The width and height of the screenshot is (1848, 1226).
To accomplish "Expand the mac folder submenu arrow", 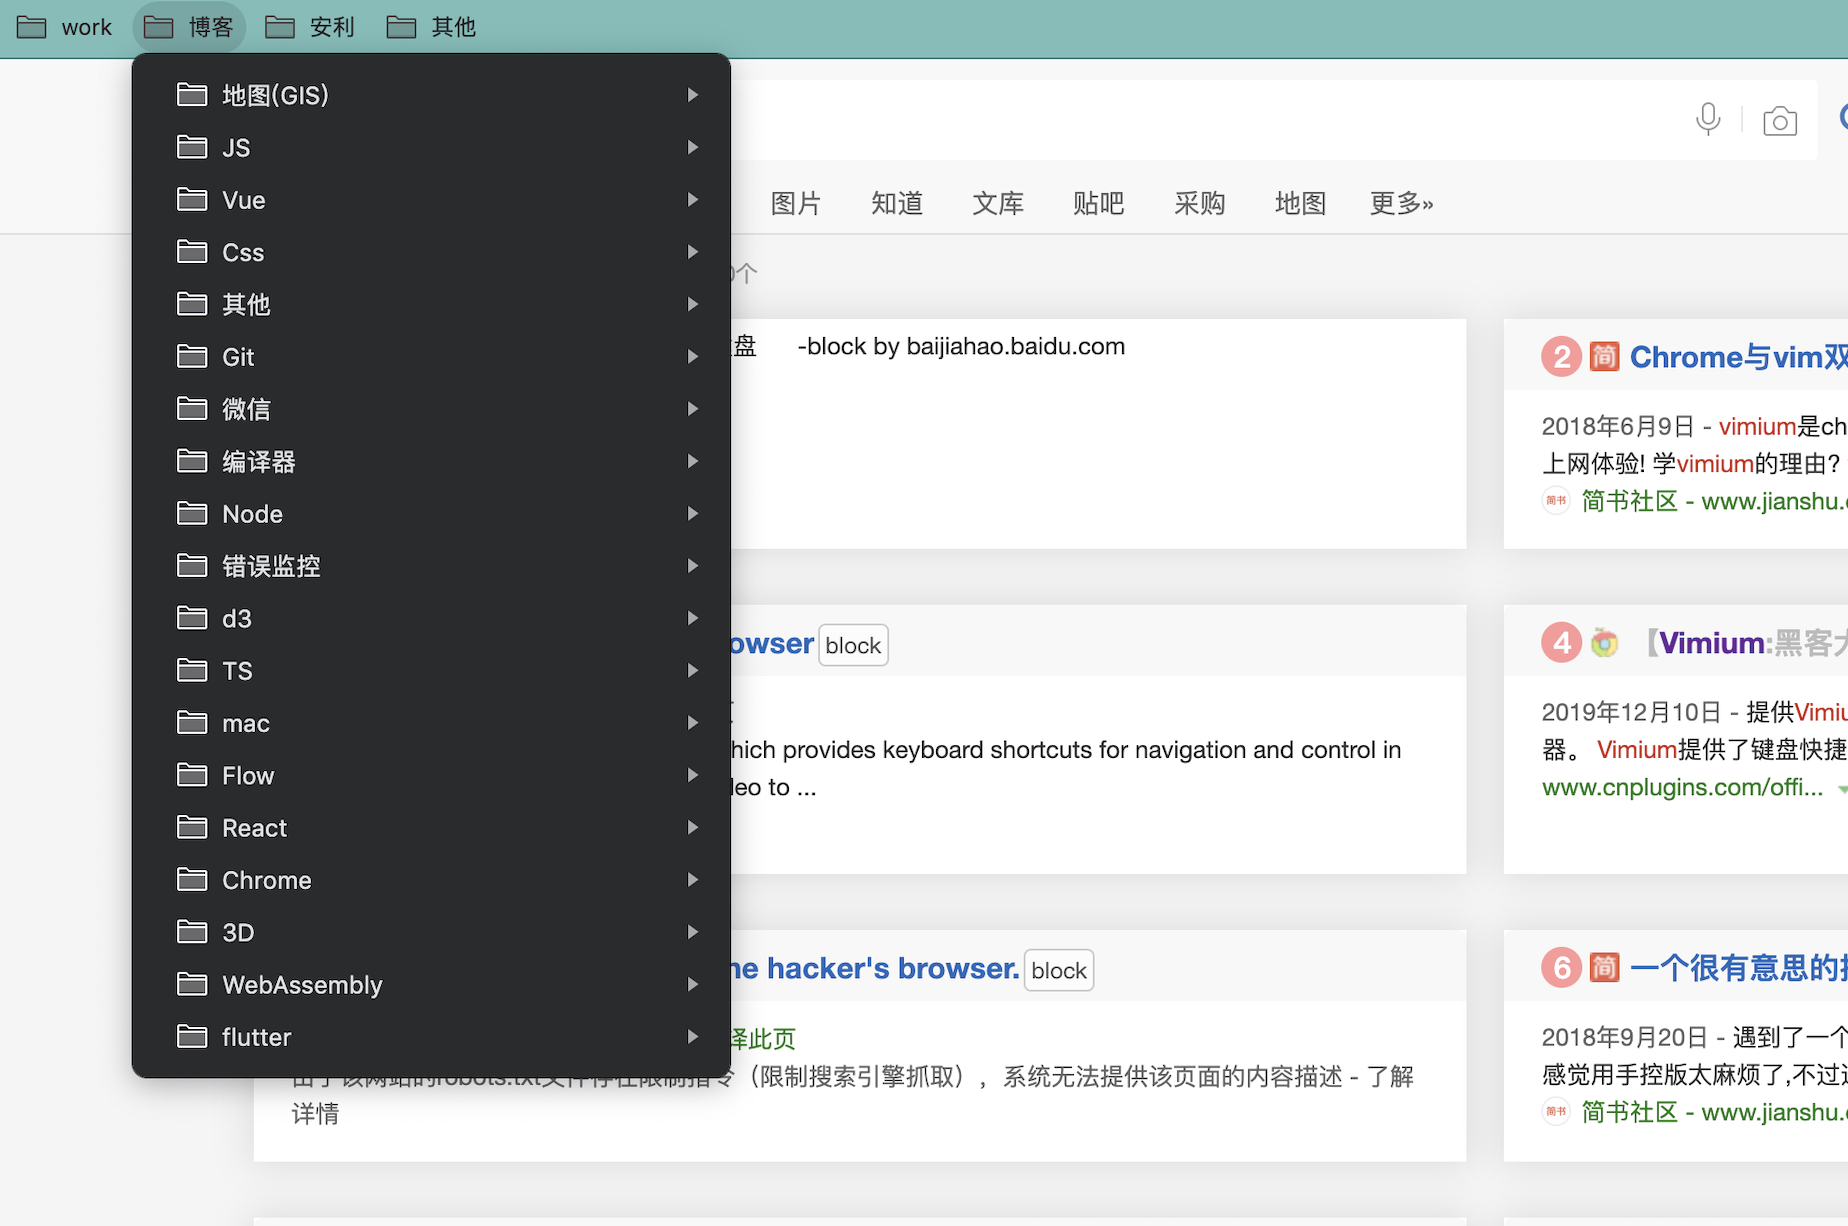I will coord(693,723).
